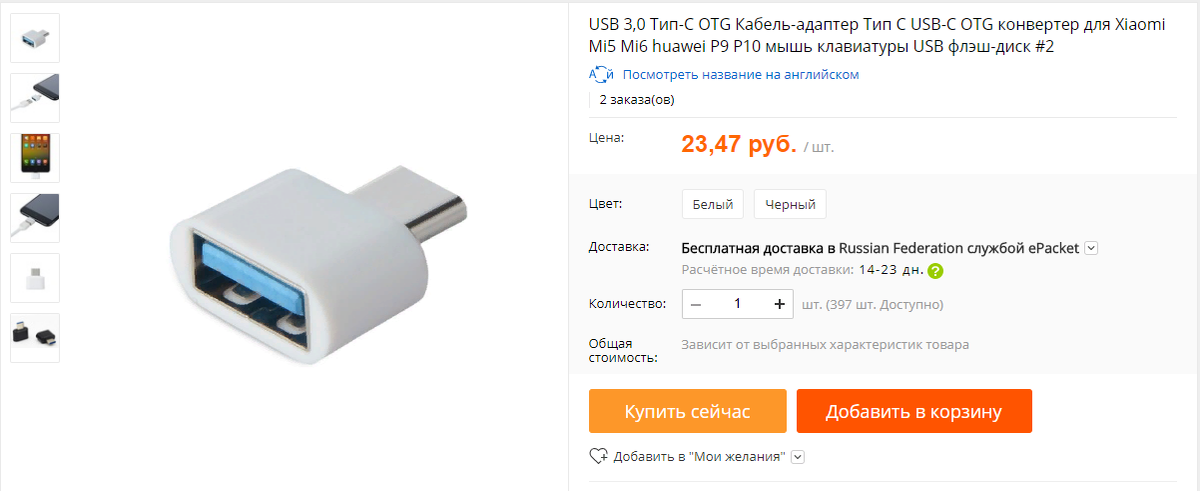The image size is (1200, 491).
Task: Click the translate icon beside the English title link
Action: click(x=601, y=74)
